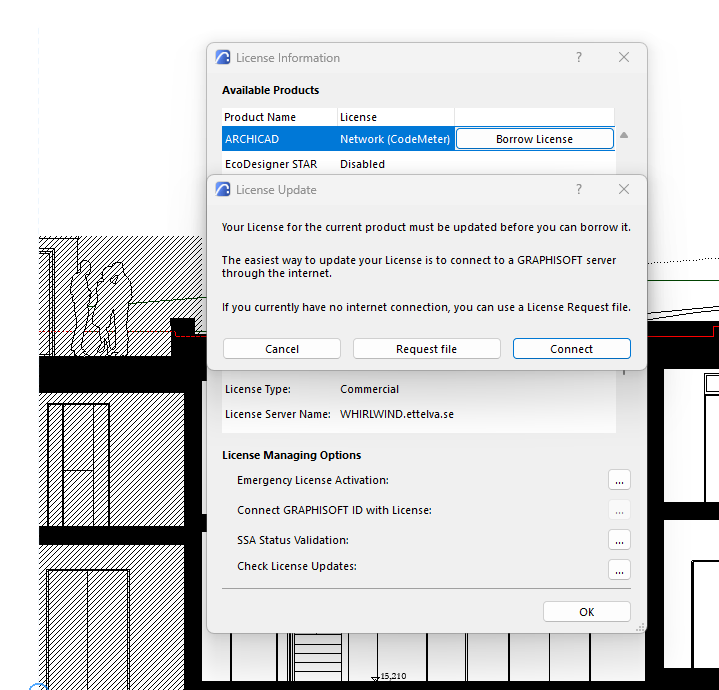Image resolution: width=719 pixels, height=690 pixels.
Task: Click the human silhouette figures in drawing
Action: [x=101, y=307]
